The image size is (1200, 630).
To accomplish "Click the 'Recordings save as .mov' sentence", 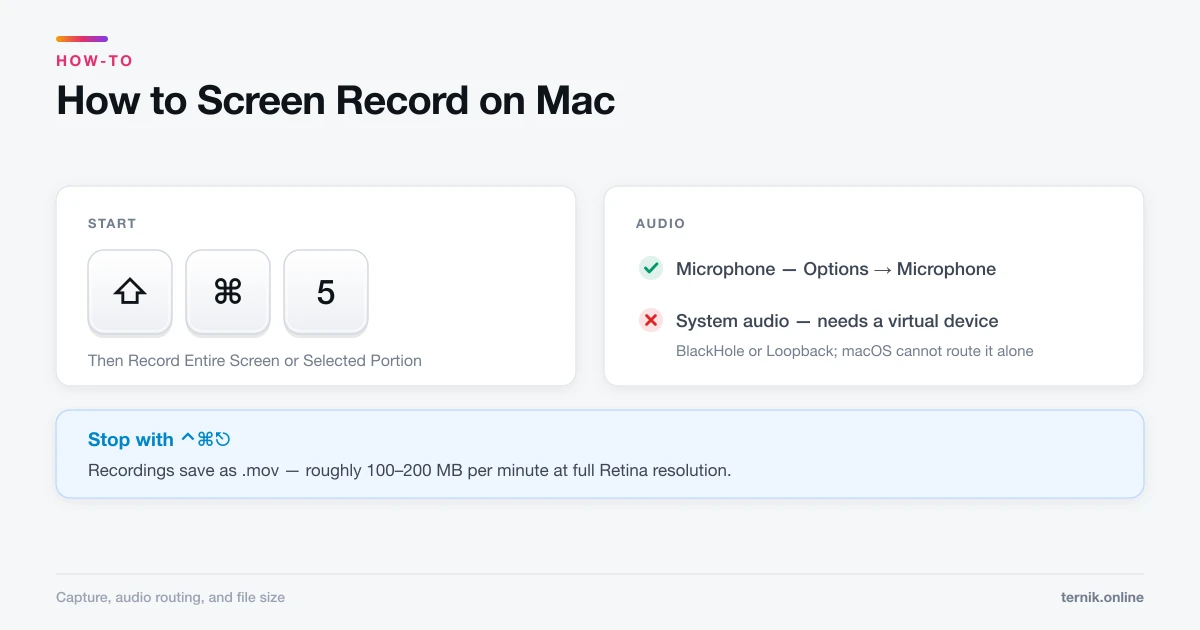I will [x=410, y=470].
